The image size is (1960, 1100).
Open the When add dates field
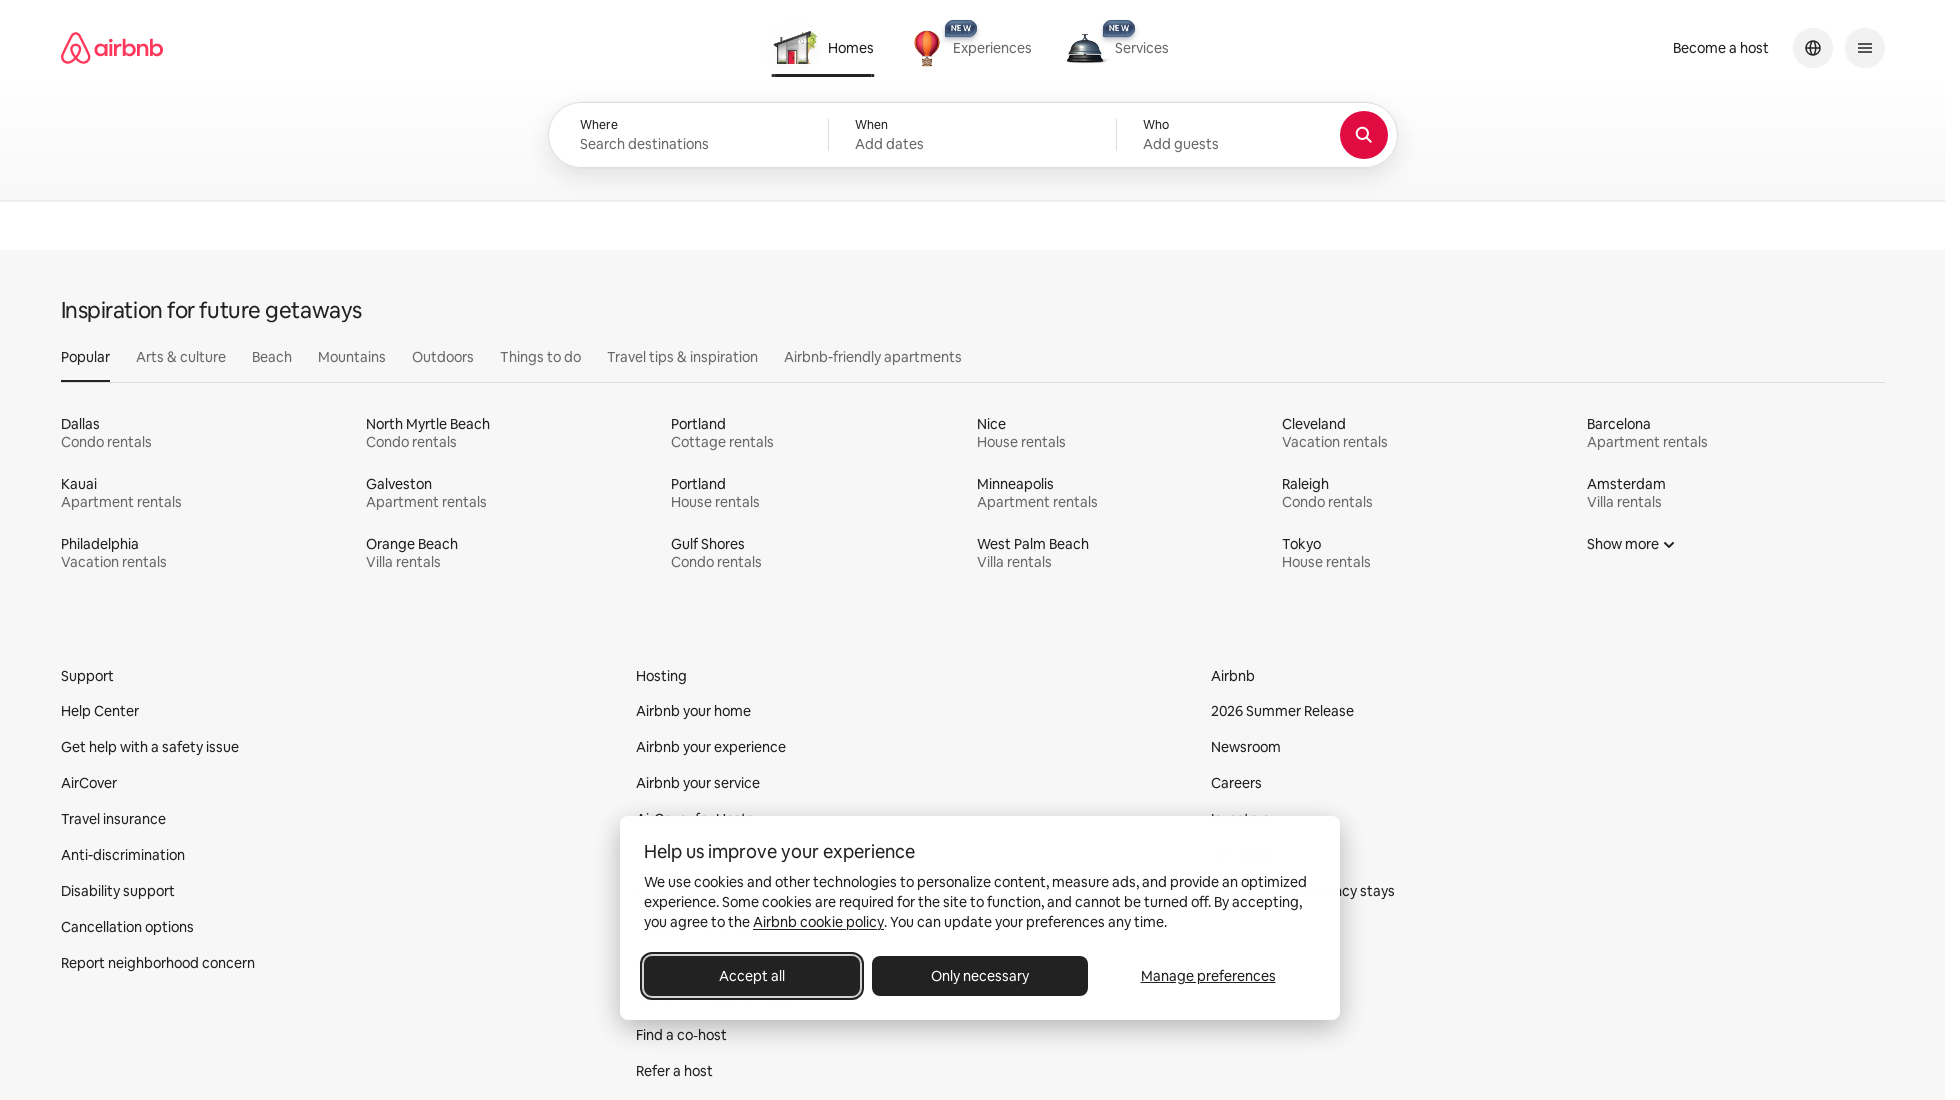coord(972,135)
